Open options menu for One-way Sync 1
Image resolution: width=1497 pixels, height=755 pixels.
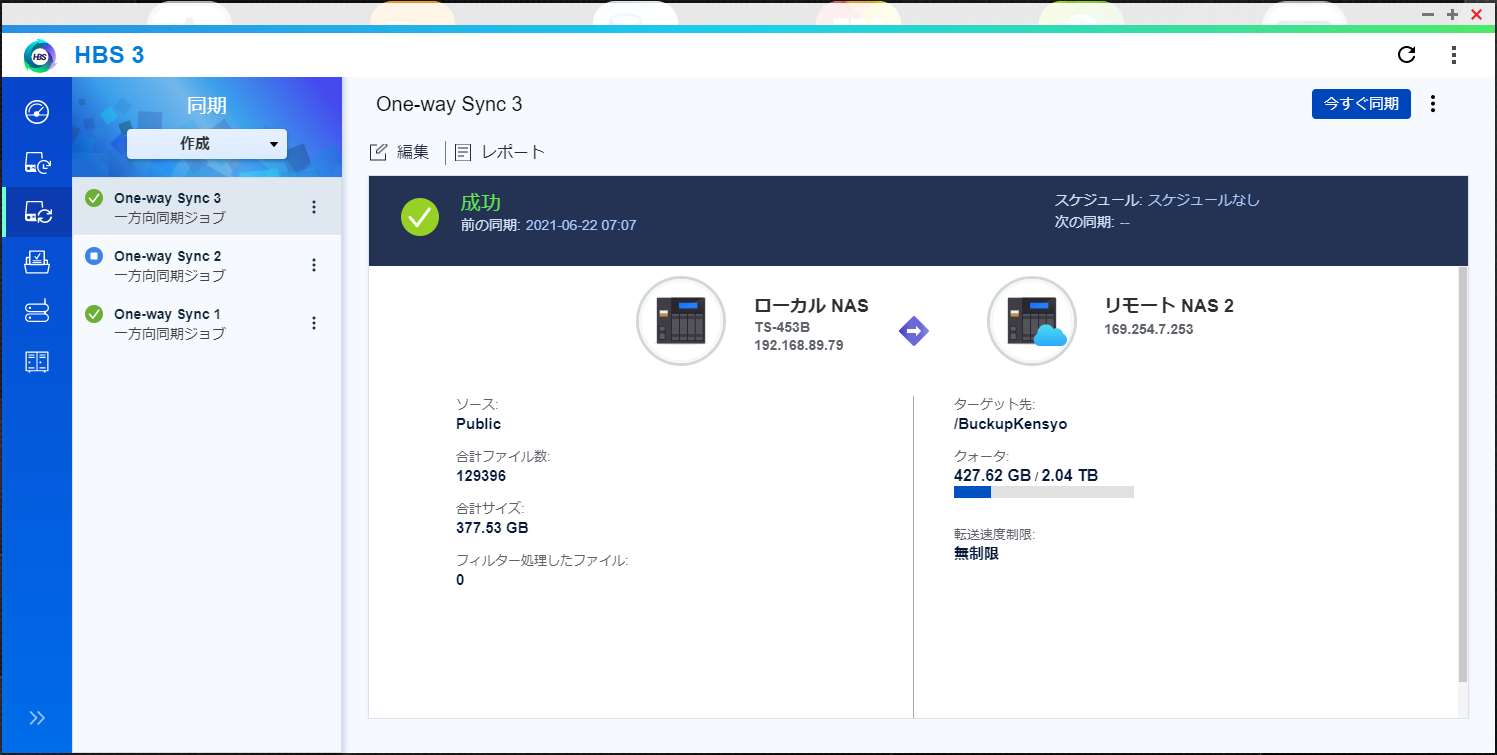314,323
